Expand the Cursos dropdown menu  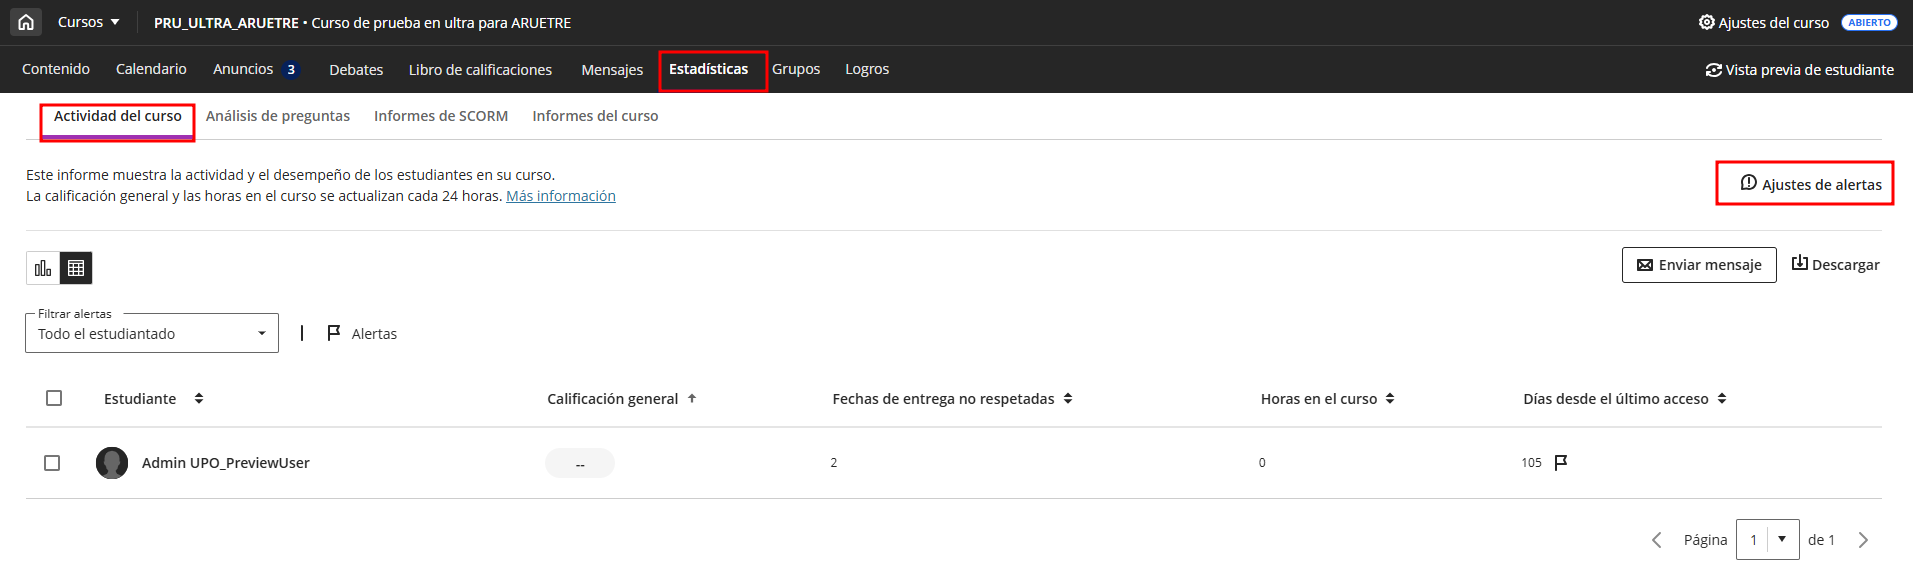pyautogui.click(x=88, y=22)
